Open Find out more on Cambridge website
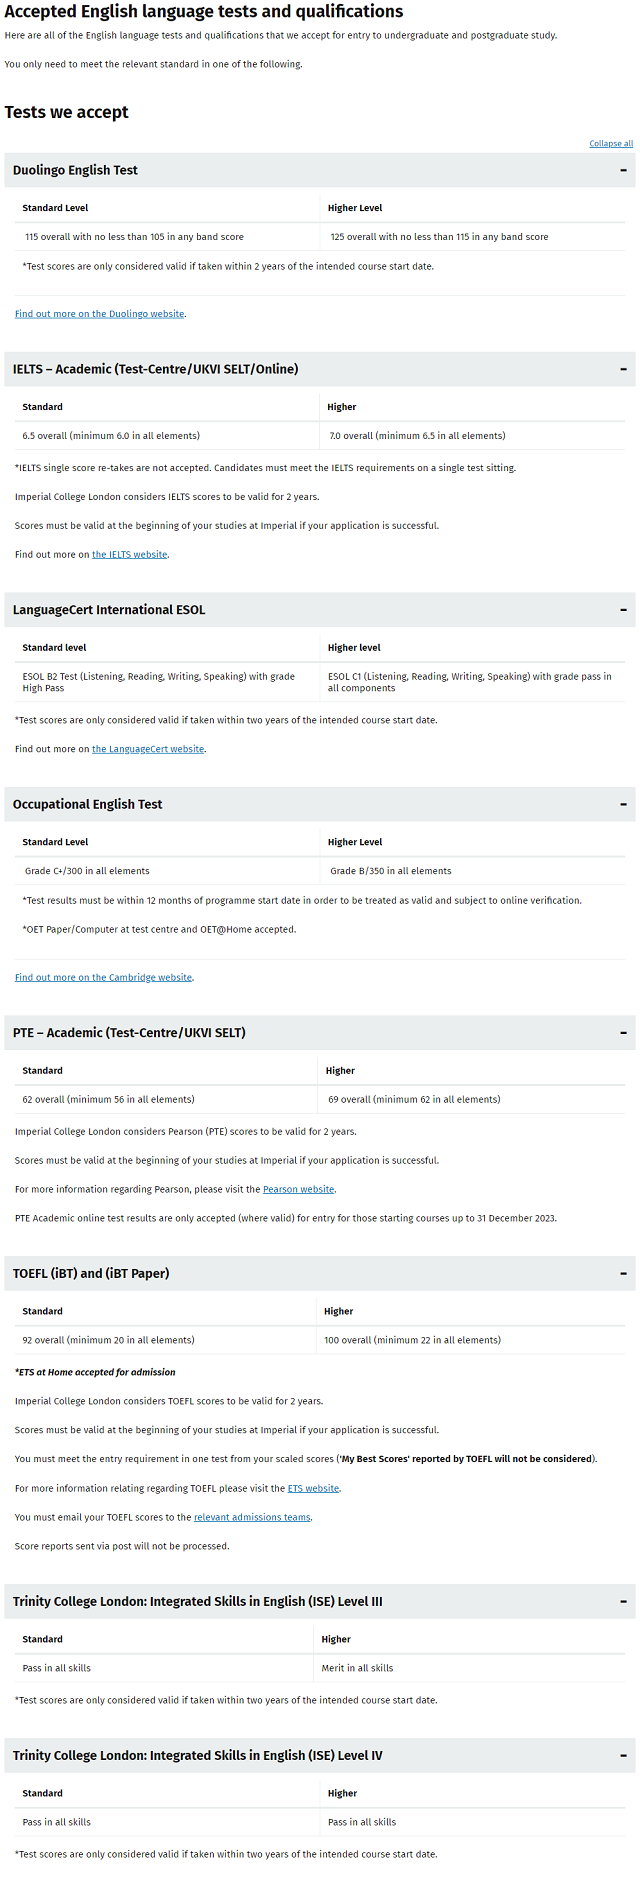 click(x=103, y=978)
